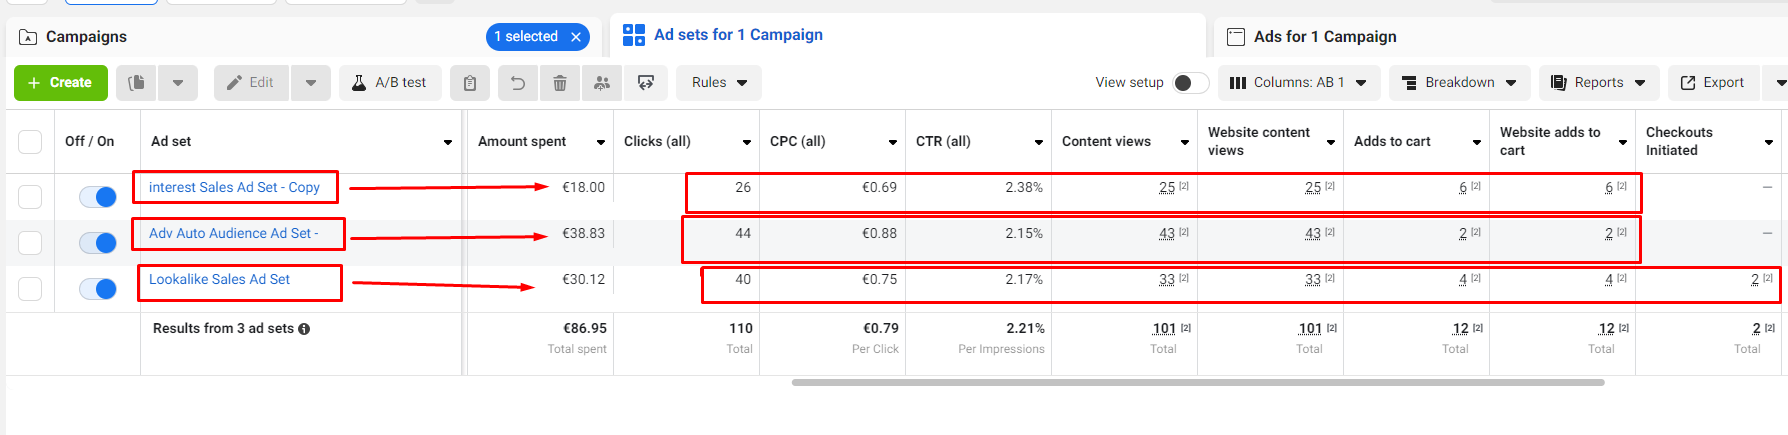Click the trash delete icon

pos(560,83)
